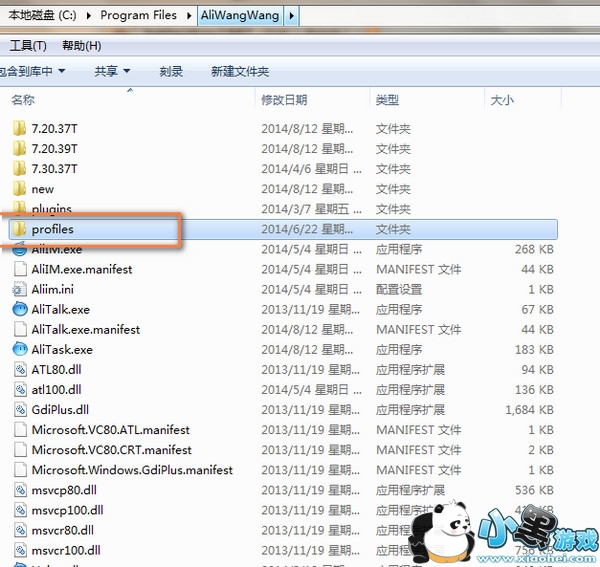
Task: Click the msvcp80.dll file icon
Action: [20, 490]
